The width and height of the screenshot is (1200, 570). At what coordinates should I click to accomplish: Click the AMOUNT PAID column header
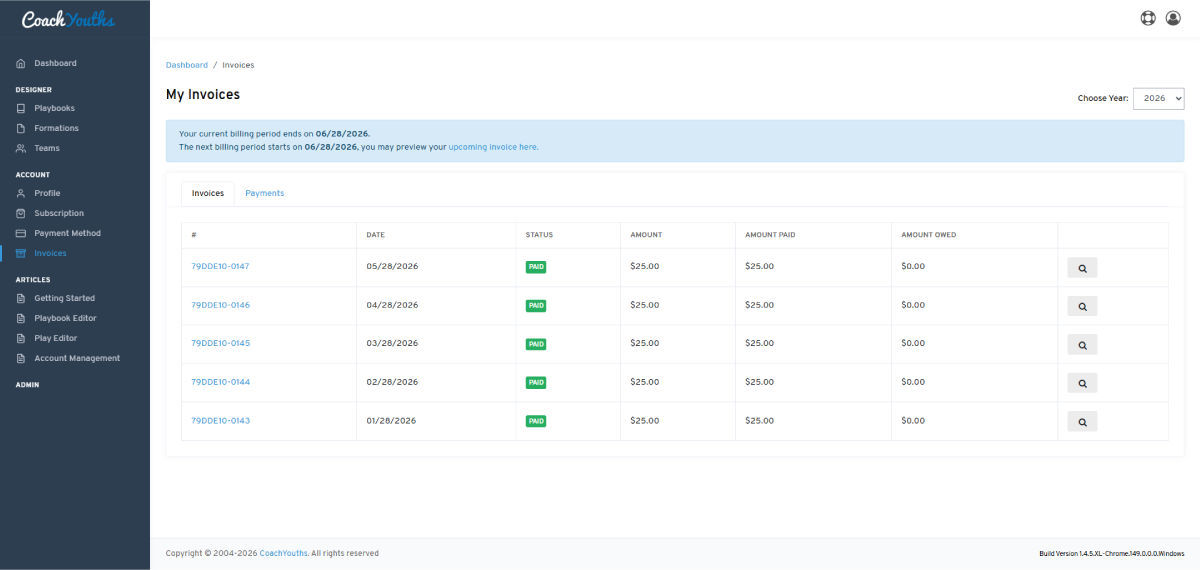[x=770, y=235]
